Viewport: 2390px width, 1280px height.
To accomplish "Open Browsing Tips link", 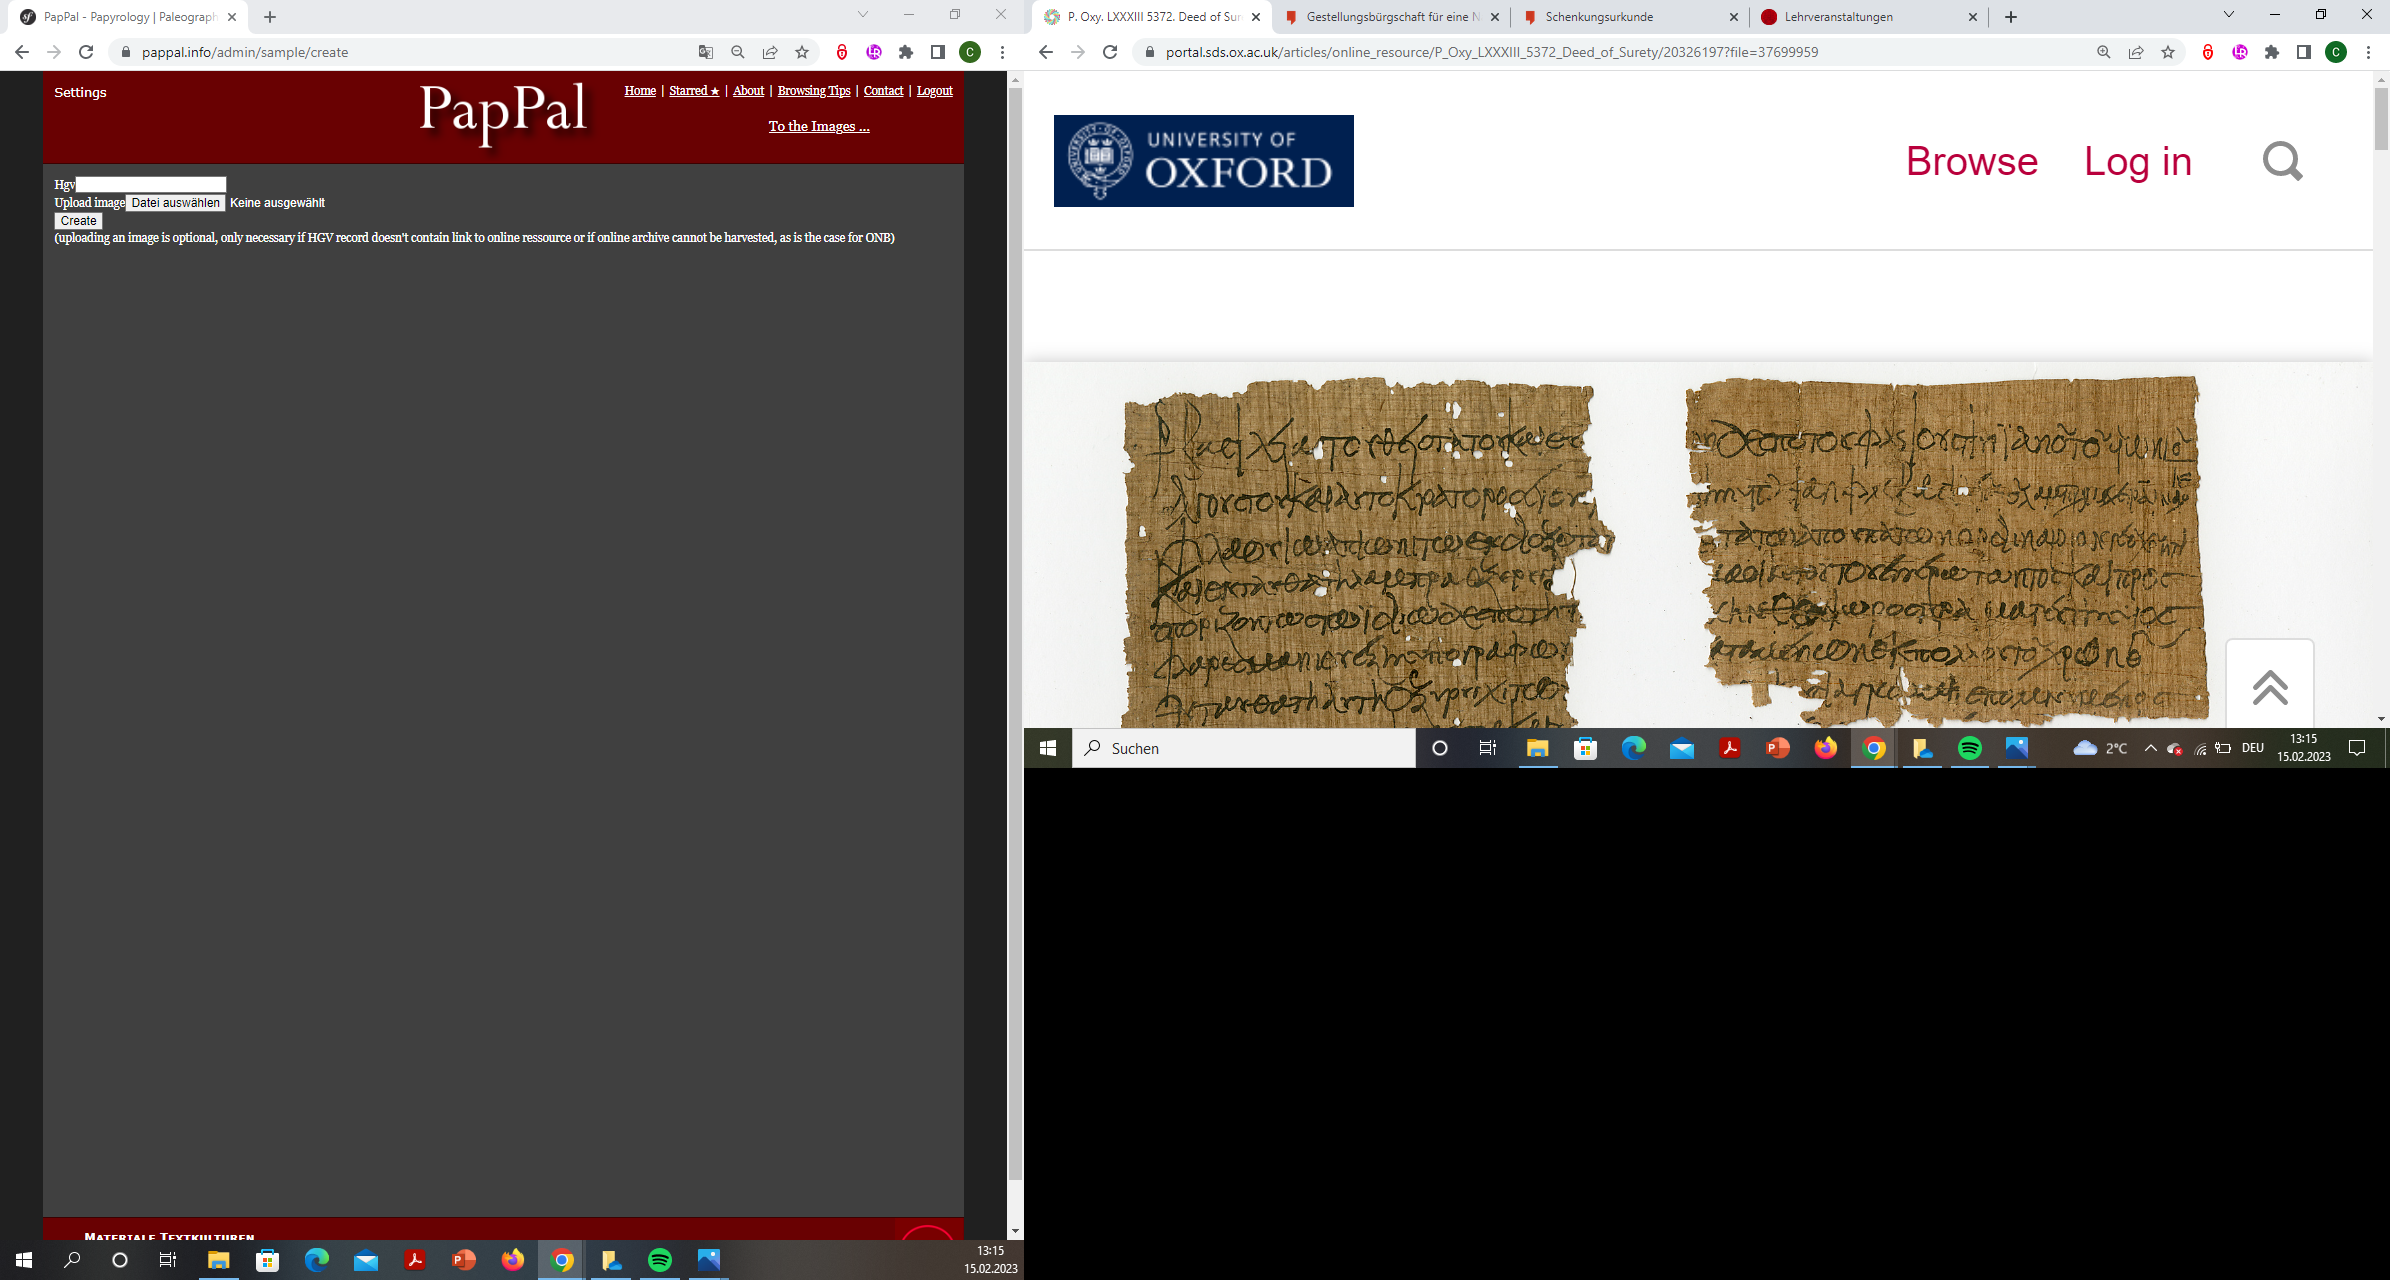I will pyautogui.click(x=814, y=91).
